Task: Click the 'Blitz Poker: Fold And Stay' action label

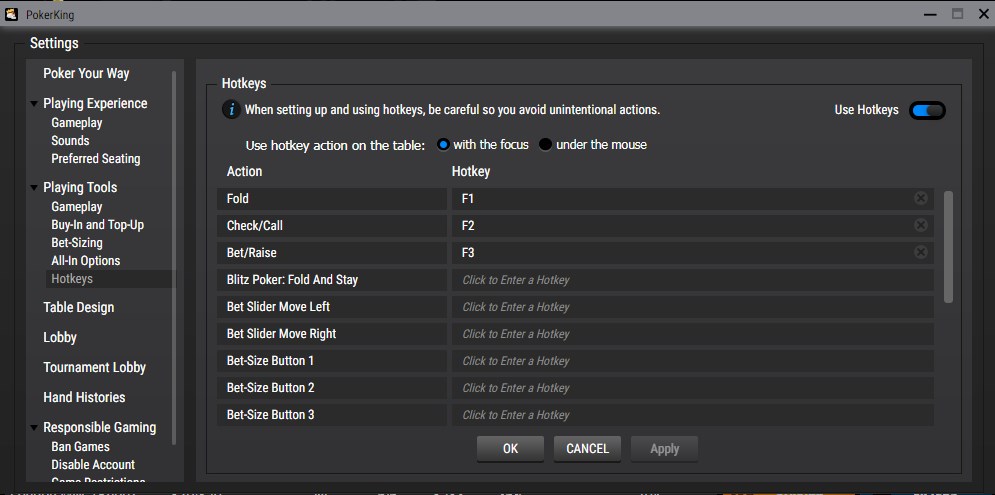Action: click(x=292, y=280)
